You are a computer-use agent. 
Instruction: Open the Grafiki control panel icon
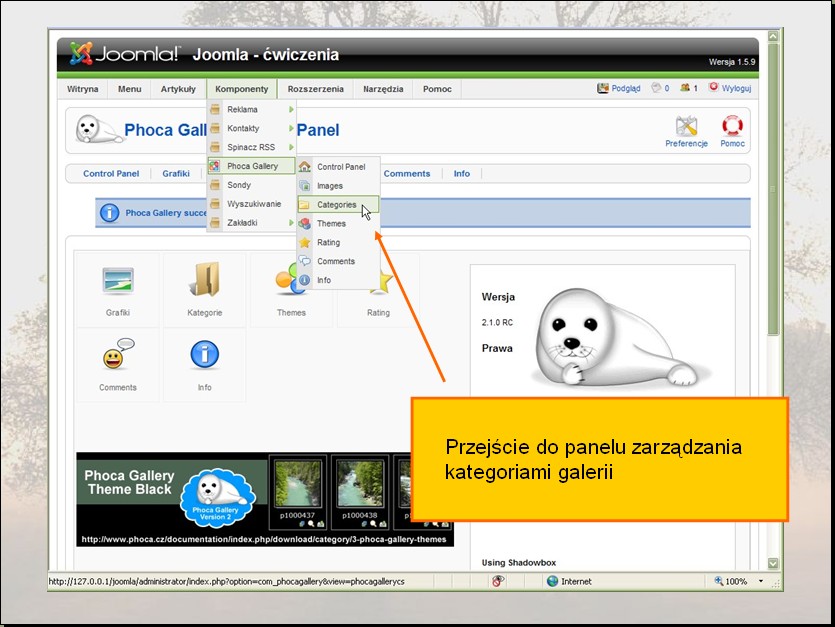coord(118,281)
